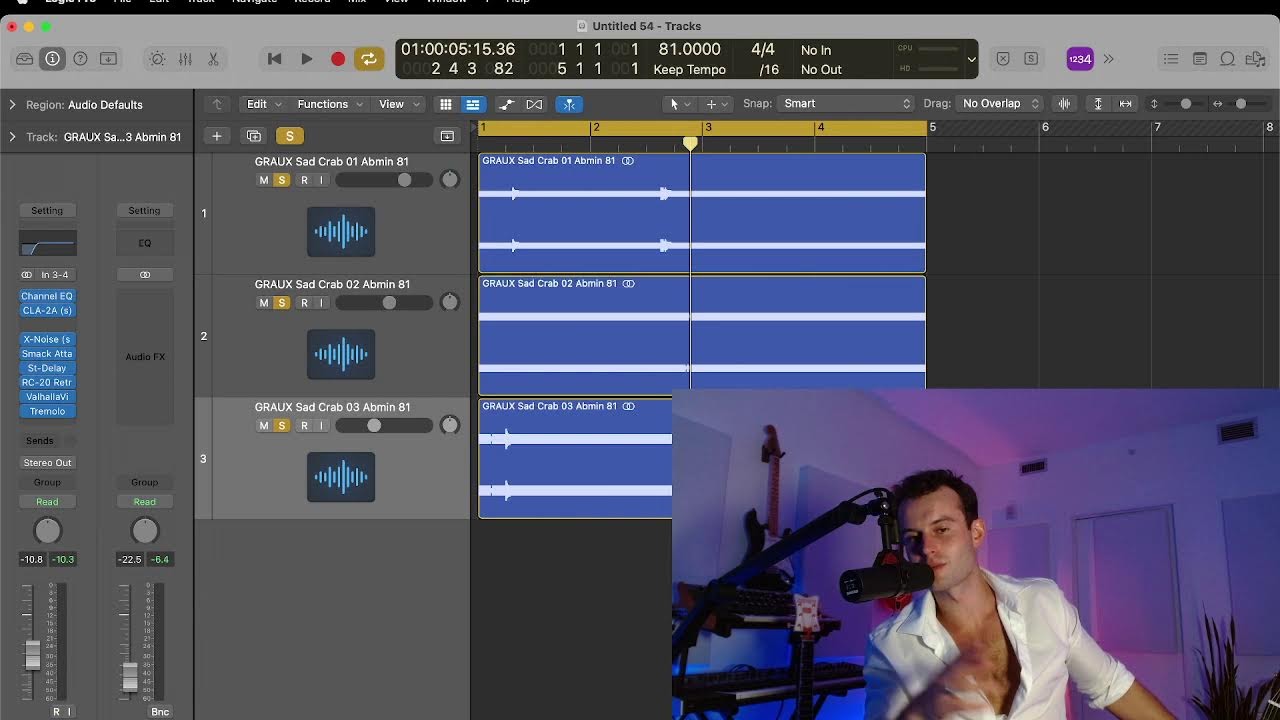The image size is (1280, 720).
Task: Open the View menu in tracks area
Action: [399, 104]
